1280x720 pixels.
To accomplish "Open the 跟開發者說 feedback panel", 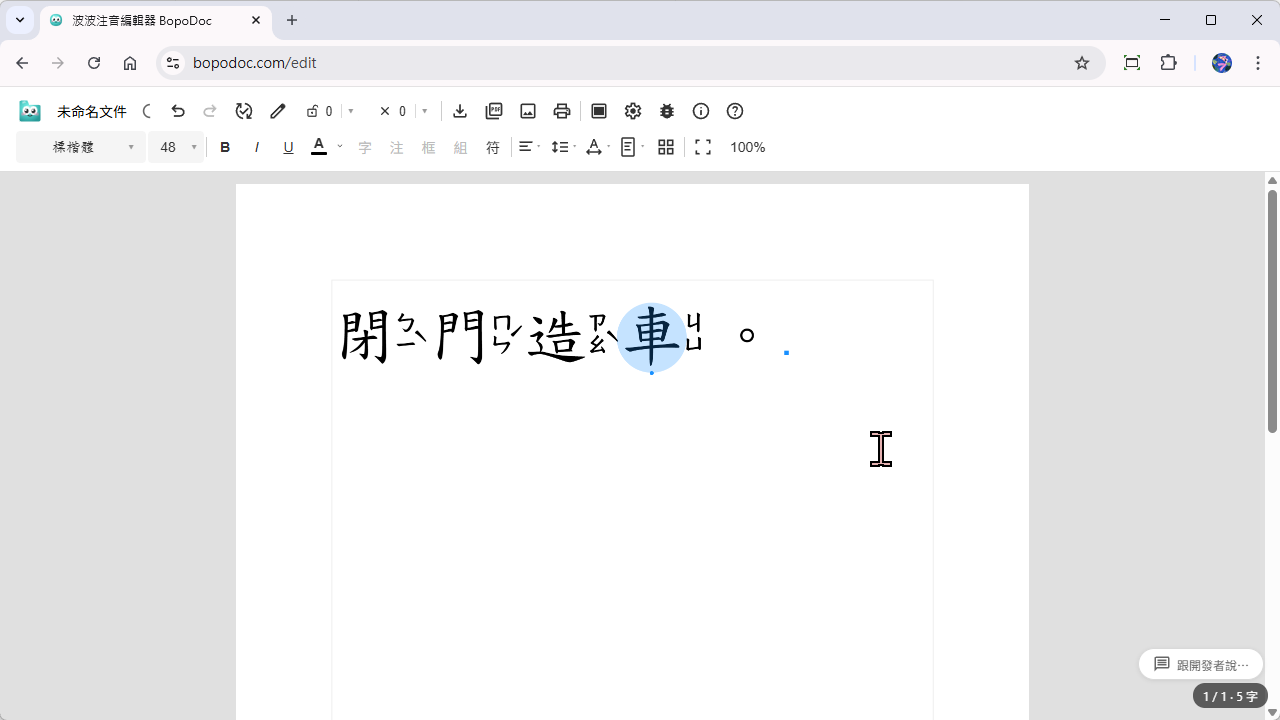I will tap(1200, 663).
